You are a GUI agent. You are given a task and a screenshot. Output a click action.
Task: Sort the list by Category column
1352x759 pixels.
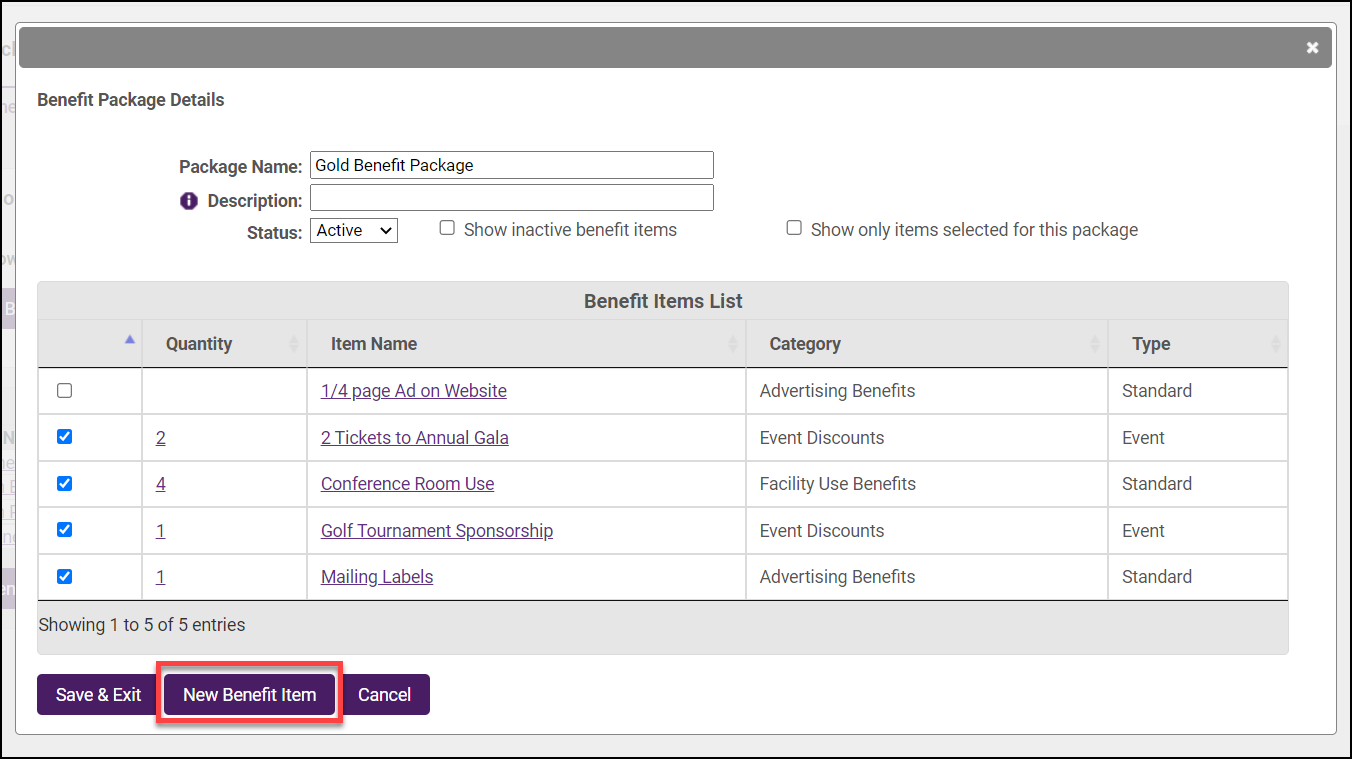tap(805, 344)
